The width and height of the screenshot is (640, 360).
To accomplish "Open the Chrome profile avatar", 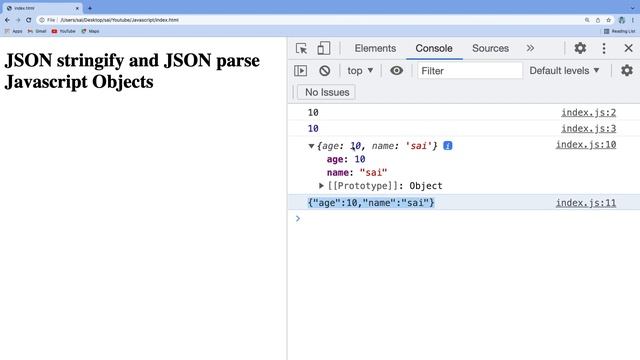I will [x=622, y=20].
